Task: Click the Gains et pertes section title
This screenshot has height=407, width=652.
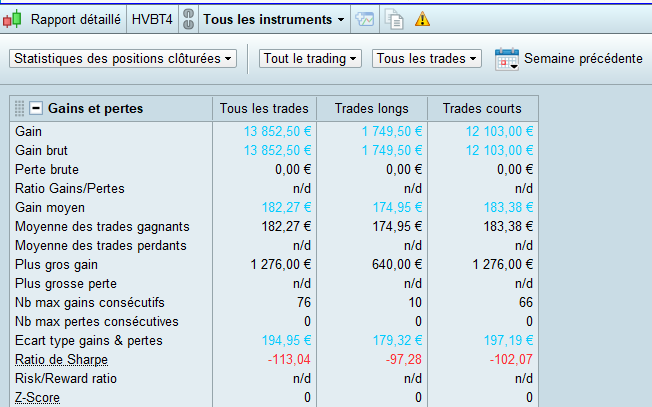Action: (x=95, y=109)
